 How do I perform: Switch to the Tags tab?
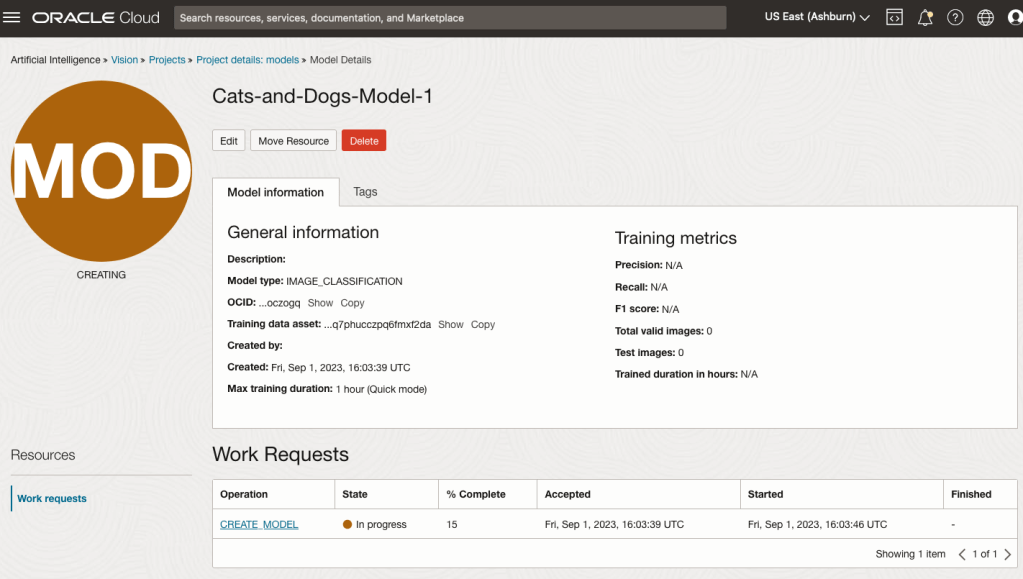pyautogui.click(x=365, y=192)
